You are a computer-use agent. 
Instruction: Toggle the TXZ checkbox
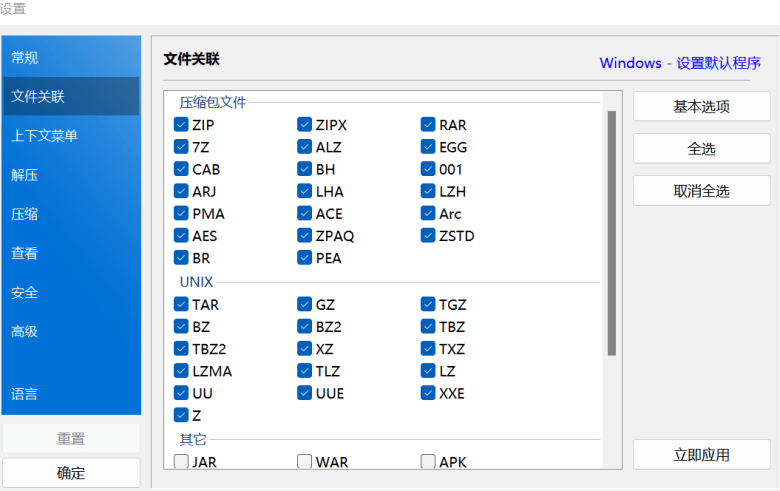pyautogui.click(x=428, y=348)
